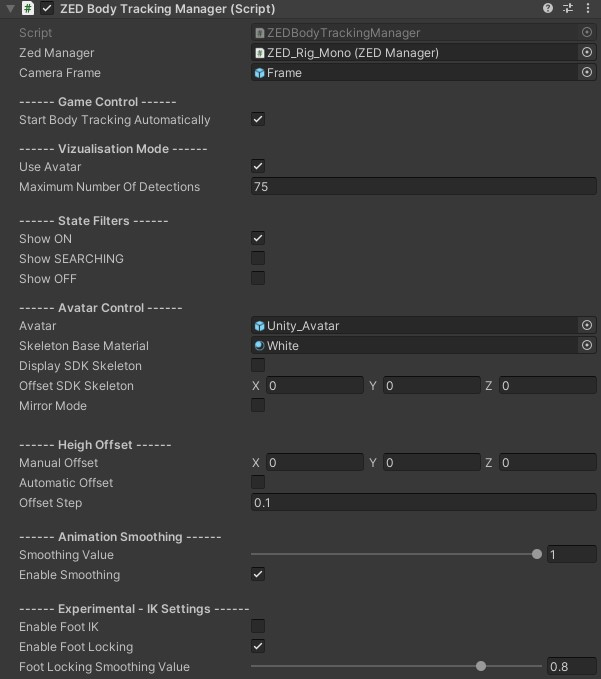Click the Smoothing Value number field
This screenshot has height=679, width=601.
pyautogui.click(x=572, y=554)
